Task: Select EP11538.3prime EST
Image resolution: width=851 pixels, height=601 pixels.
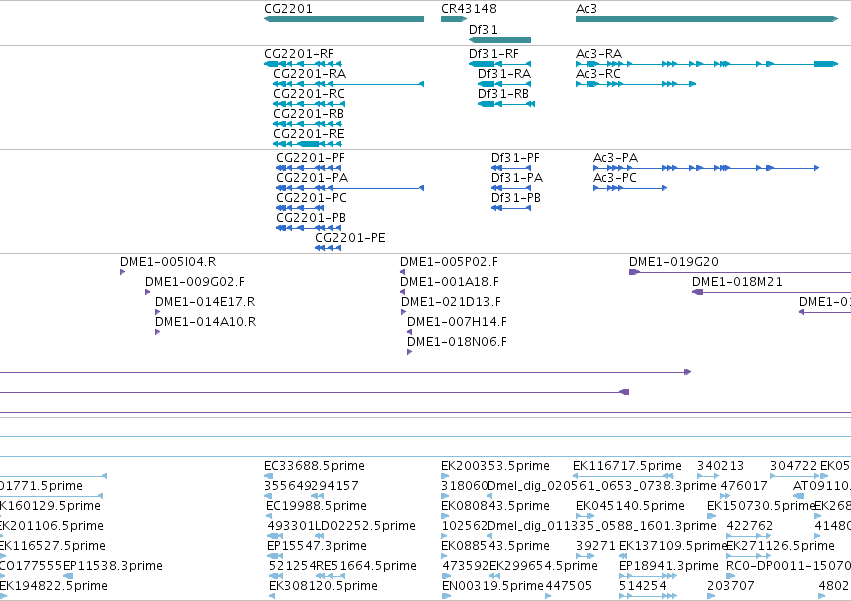Action: click(68, 576)
